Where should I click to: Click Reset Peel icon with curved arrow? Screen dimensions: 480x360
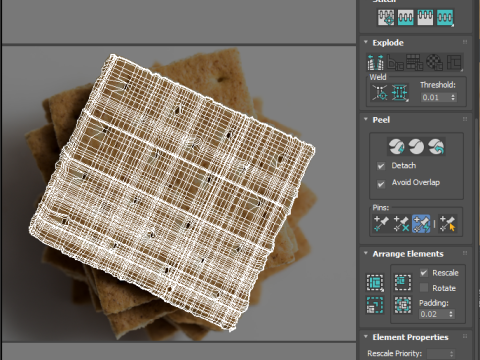436,146
